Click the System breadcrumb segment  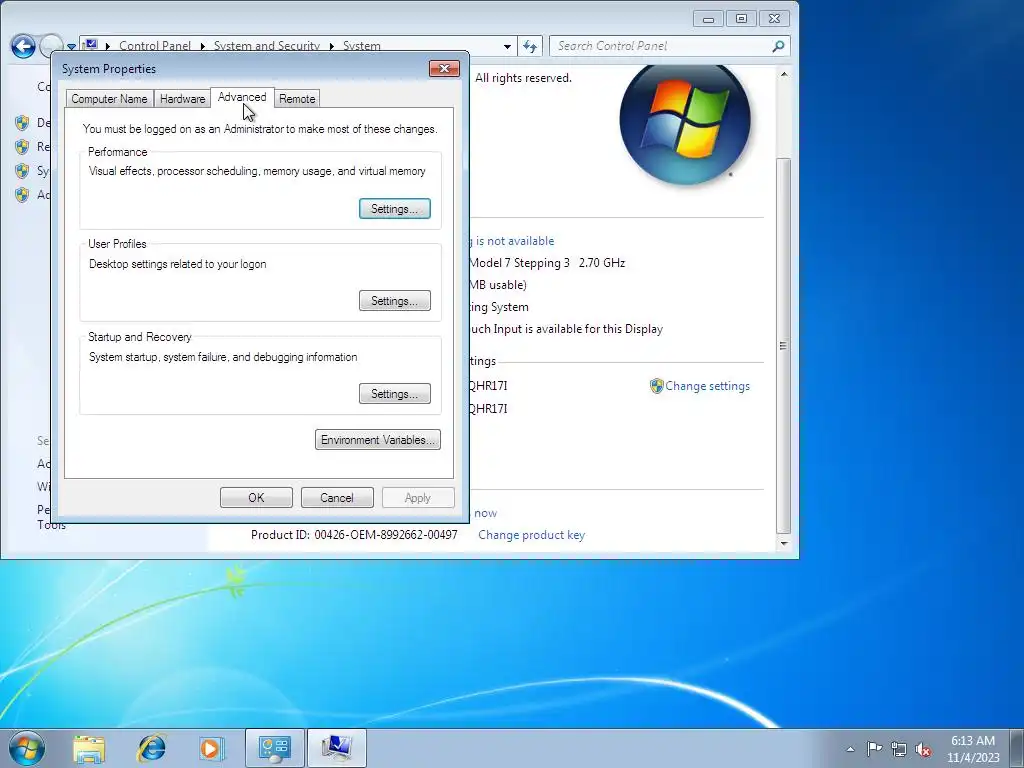(x=362, y=46)
